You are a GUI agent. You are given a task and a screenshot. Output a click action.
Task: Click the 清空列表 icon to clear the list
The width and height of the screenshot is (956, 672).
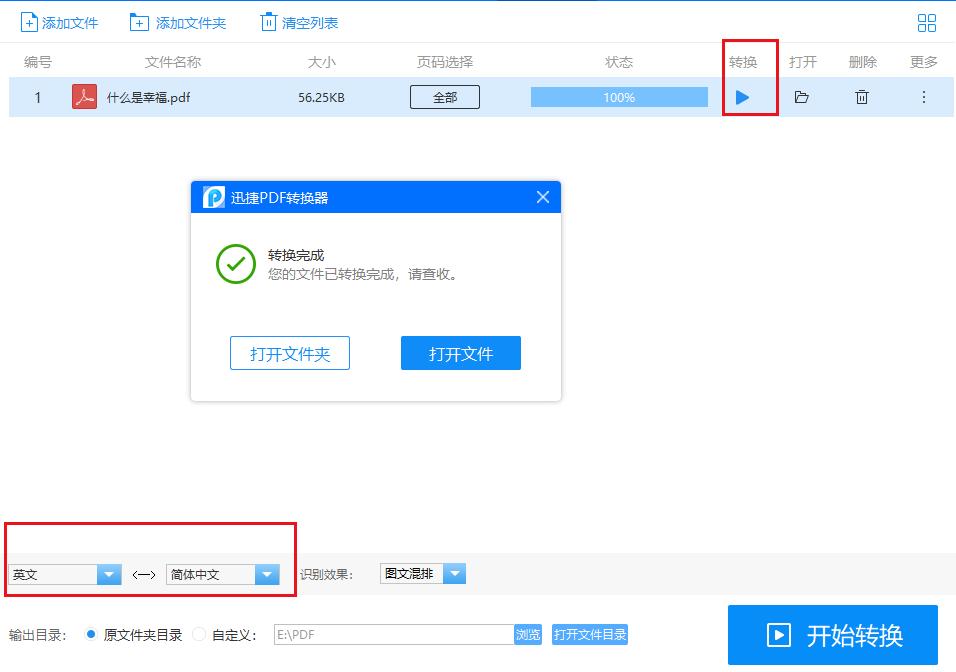267,20
